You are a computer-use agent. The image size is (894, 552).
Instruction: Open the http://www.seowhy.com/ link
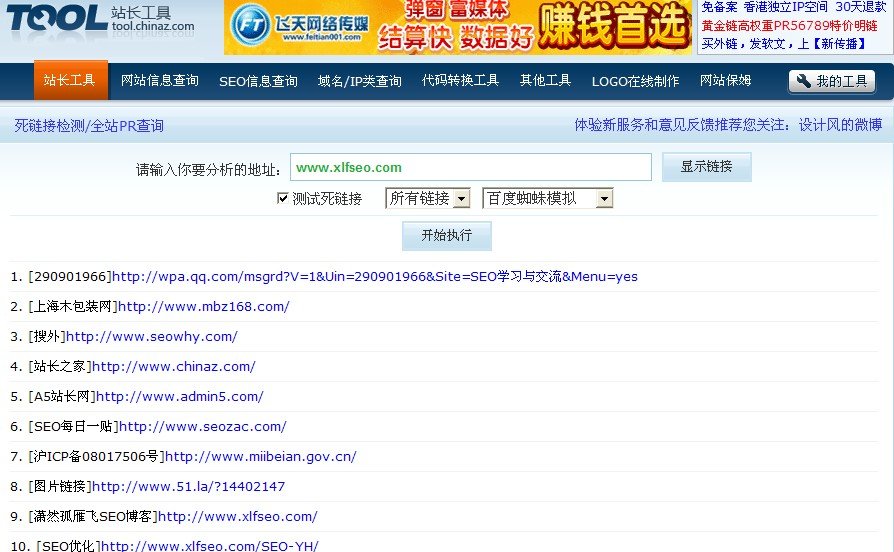pyautogui.click(x=152, y=336)
